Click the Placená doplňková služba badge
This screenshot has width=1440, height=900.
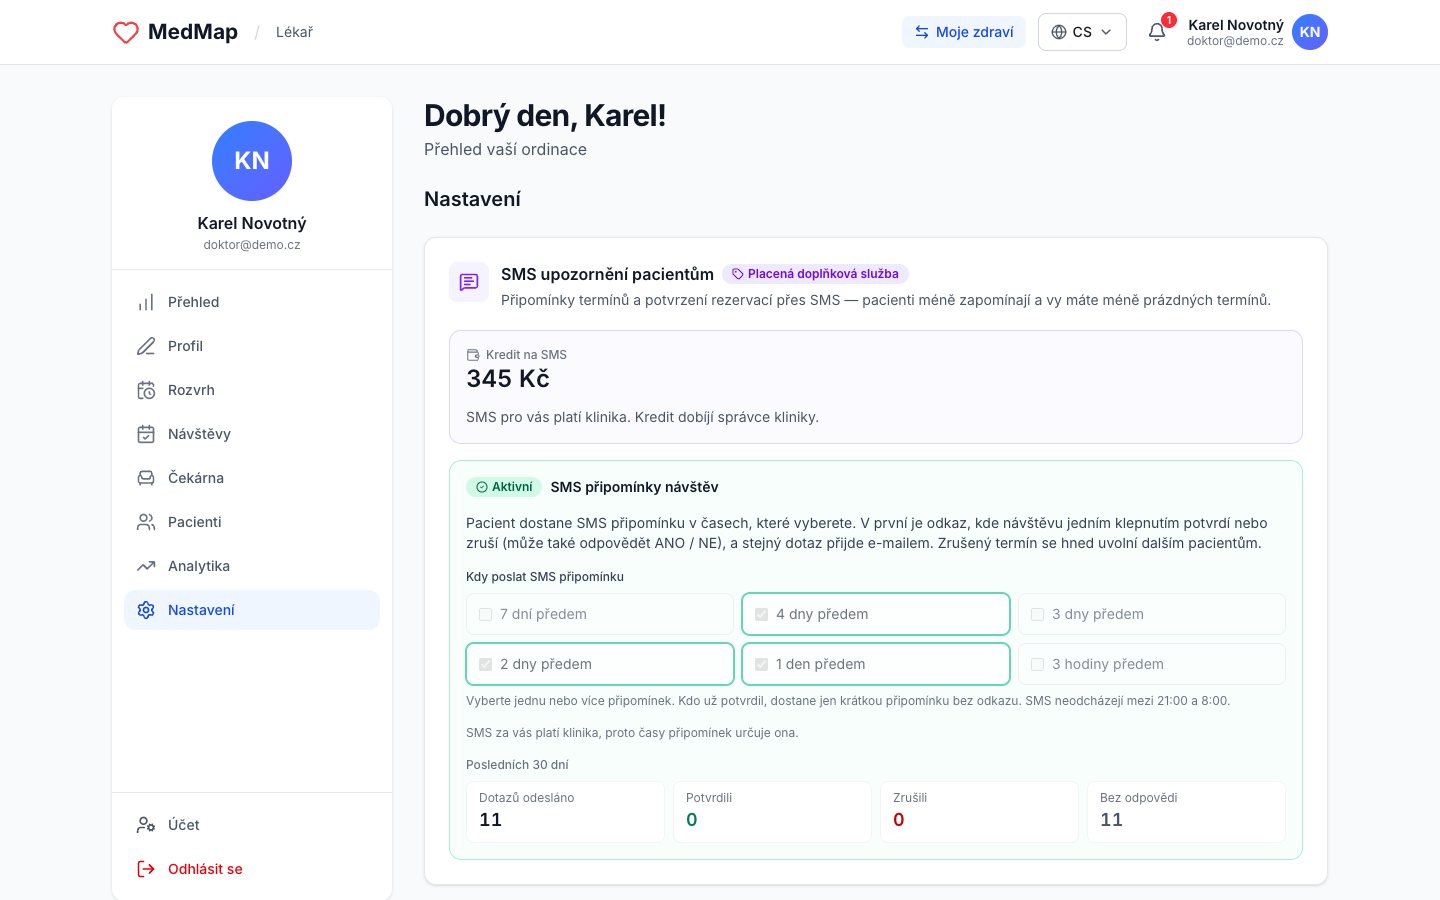tap(815, 274)
